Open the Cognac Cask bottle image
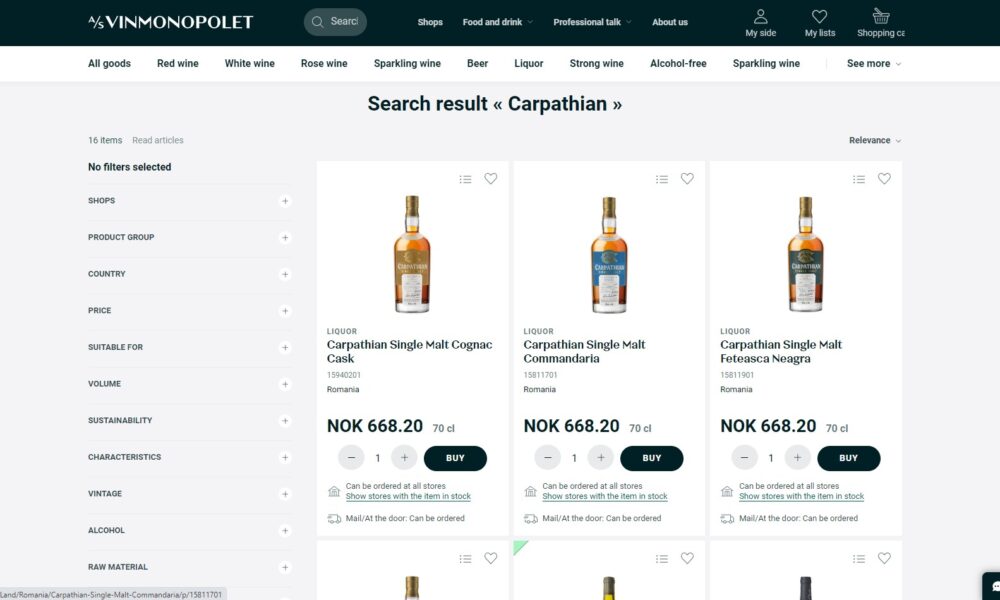 412,255
